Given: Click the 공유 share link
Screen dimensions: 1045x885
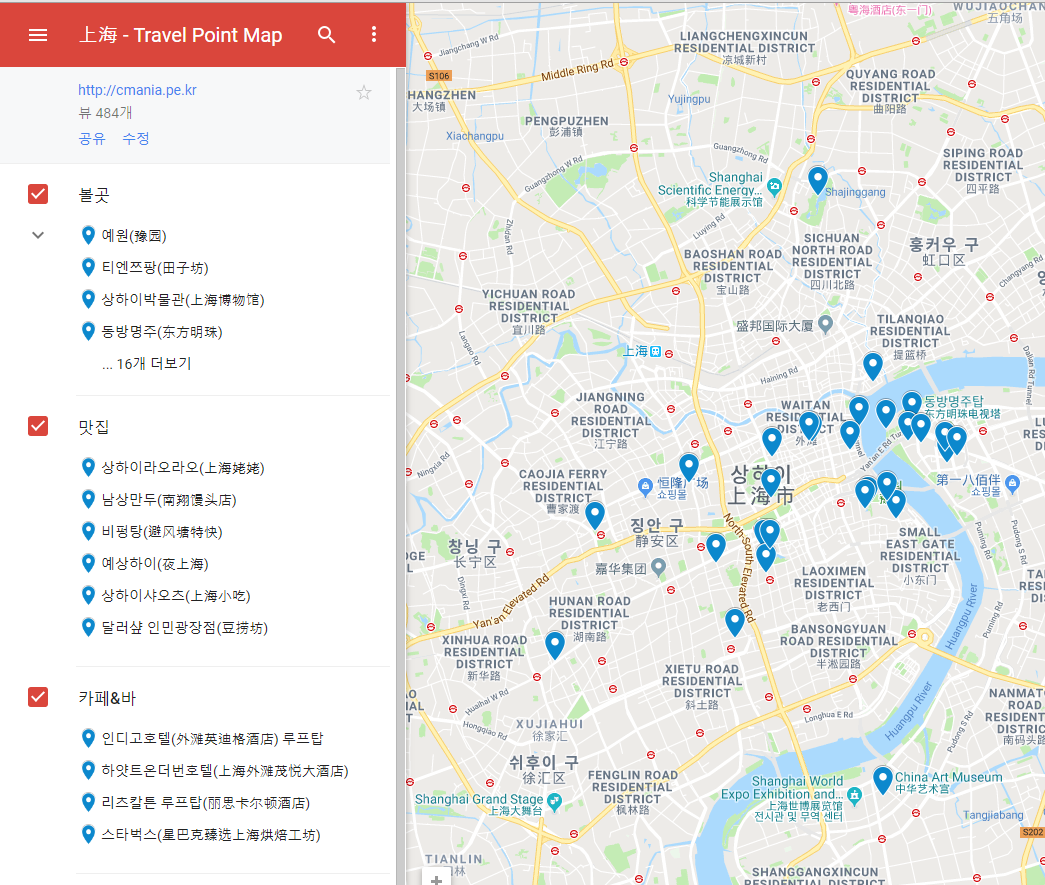Looking at the screenshot, I should (92, 139).
